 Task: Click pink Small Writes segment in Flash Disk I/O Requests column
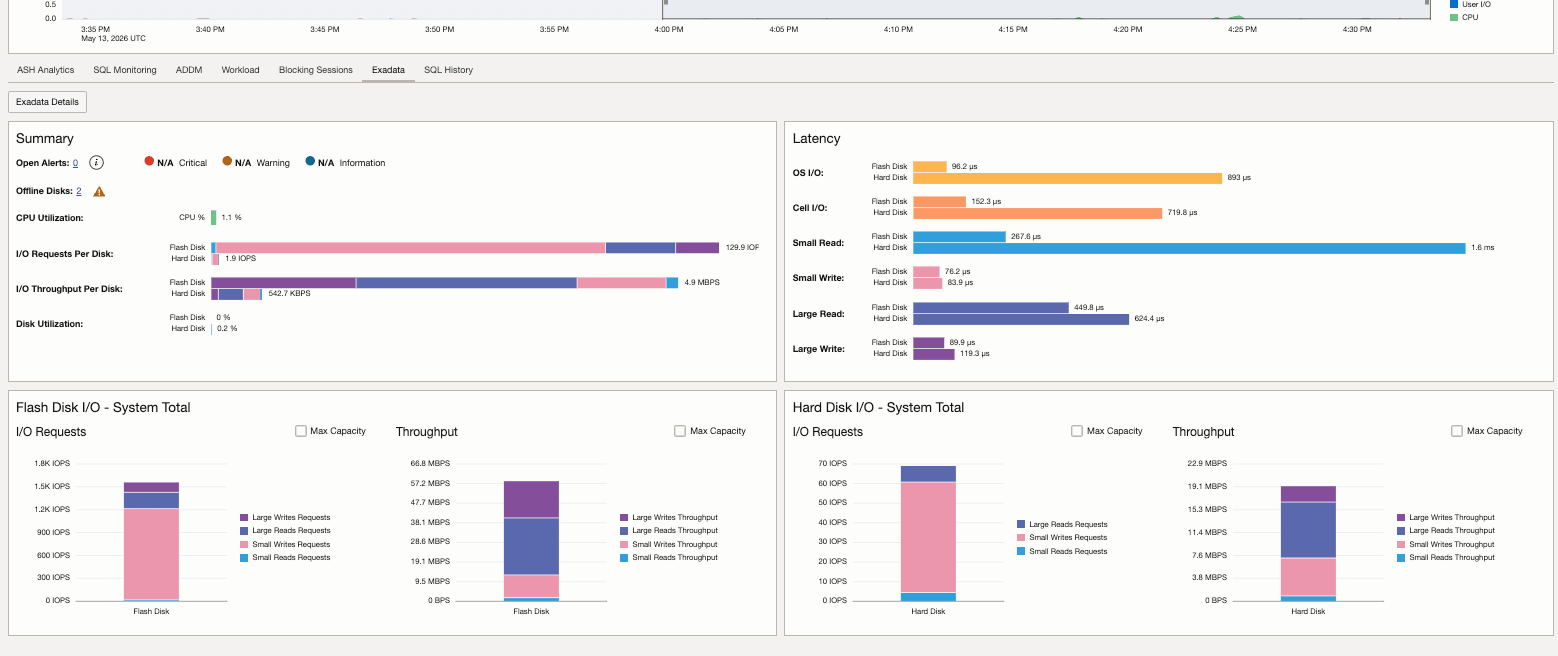[x=151, y=554]
